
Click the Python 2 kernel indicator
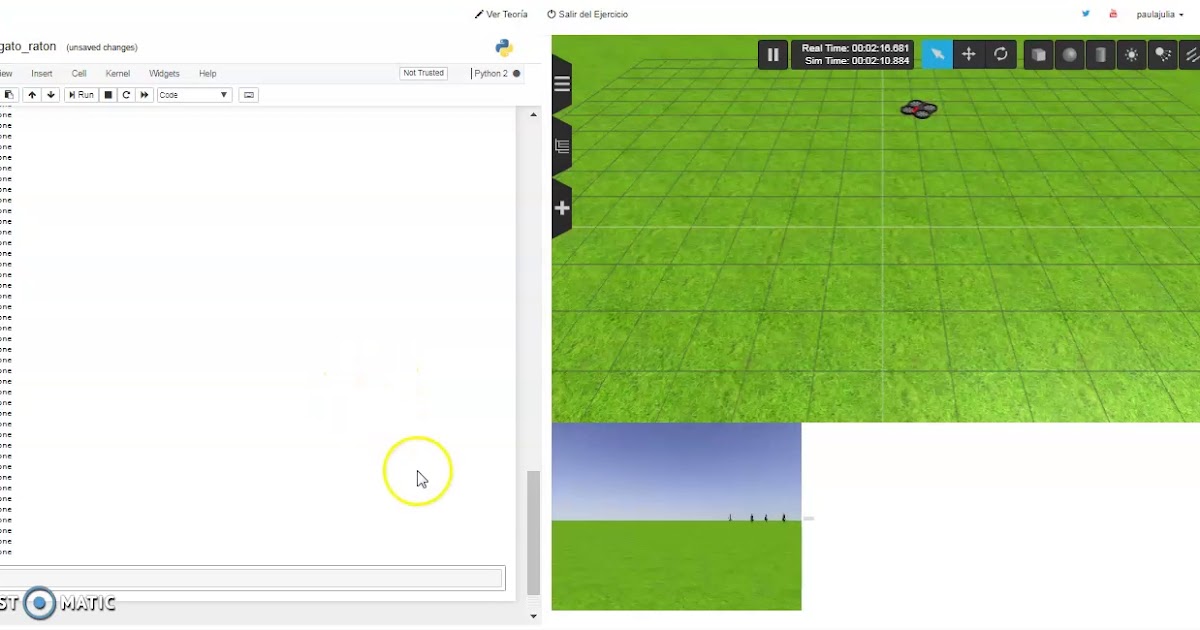point(496,74)
